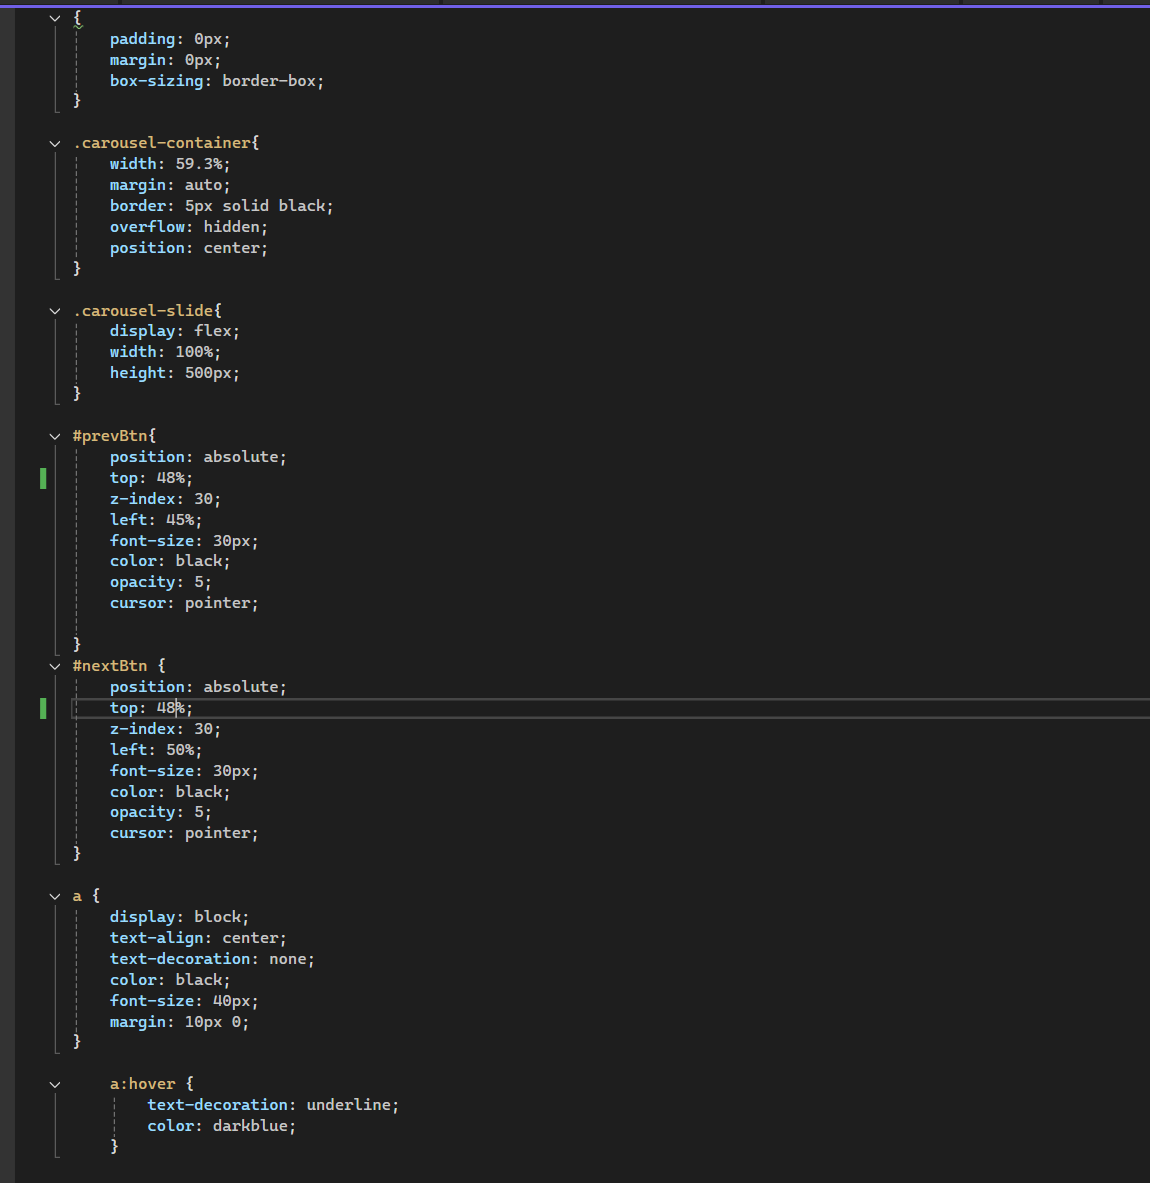Click the 'left: 45%' line in #prevBtn
The image size is (1150, 1183).
tap(155, 520)
